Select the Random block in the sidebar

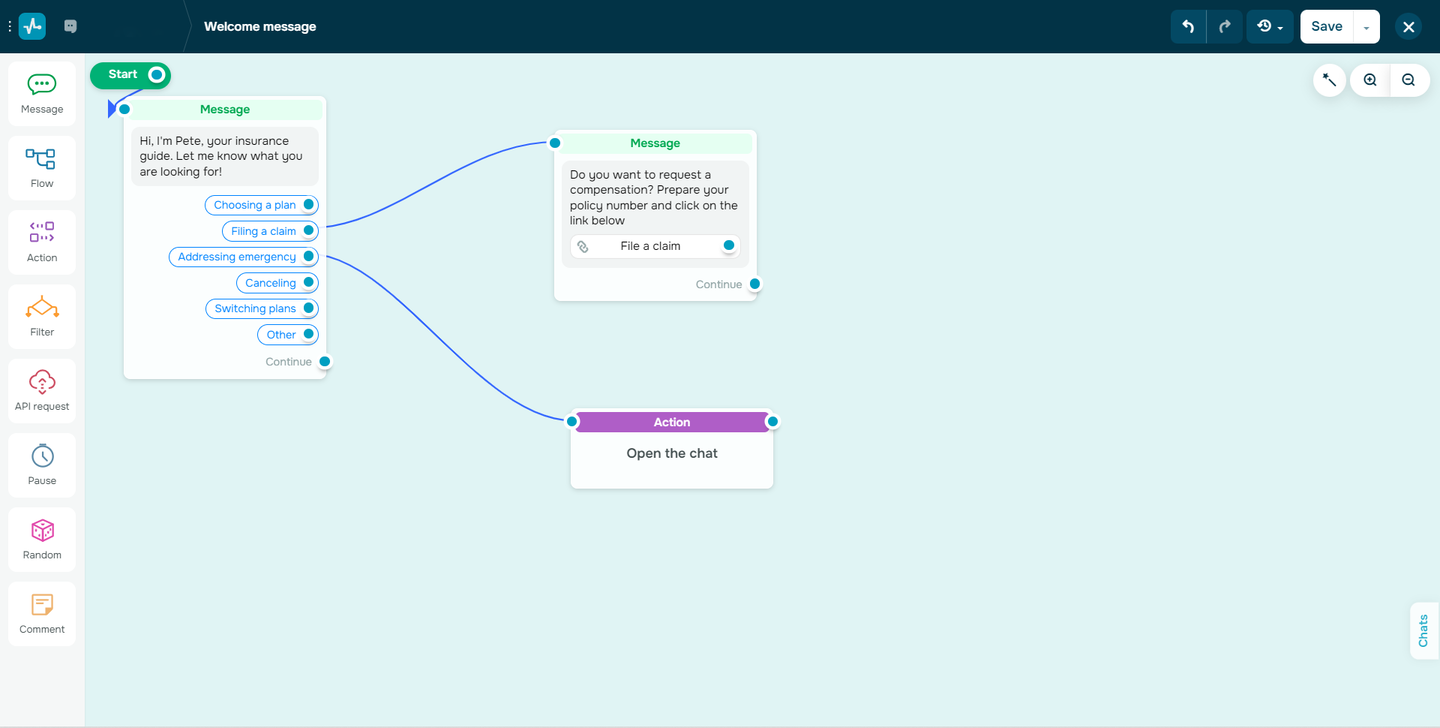[x=42, y=540]
